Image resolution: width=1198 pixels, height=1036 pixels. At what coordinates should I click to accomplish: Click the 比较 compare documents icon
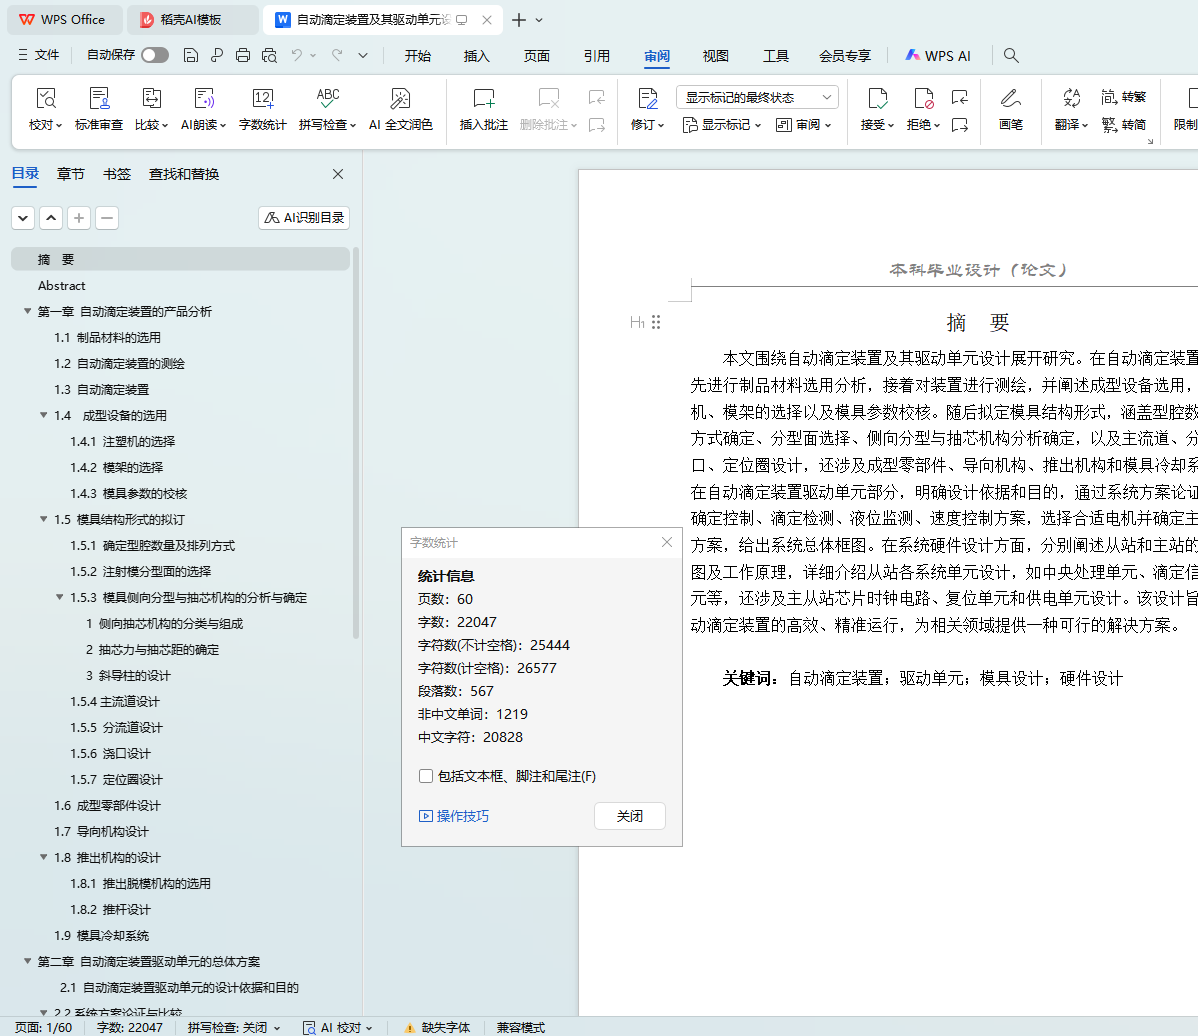pos(151,99)
